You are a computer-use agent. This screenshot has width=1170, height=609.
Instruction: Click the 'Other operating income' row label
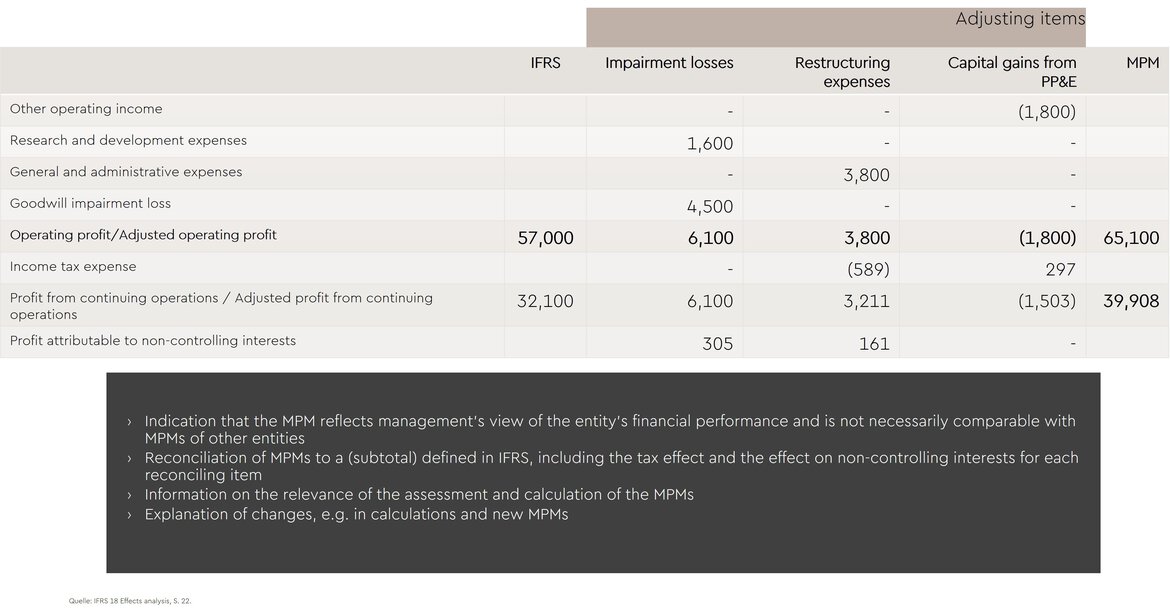click(x=86, y=109)
